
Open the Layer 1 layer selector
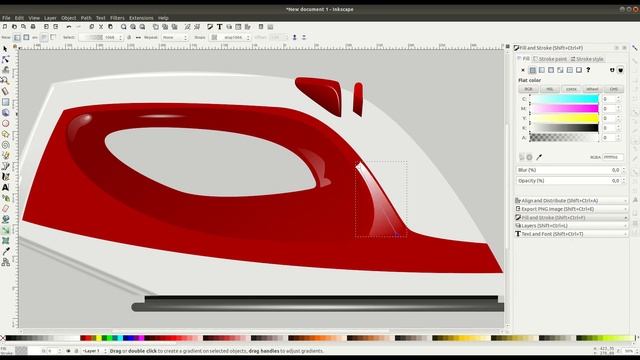(x=94, y=351)
